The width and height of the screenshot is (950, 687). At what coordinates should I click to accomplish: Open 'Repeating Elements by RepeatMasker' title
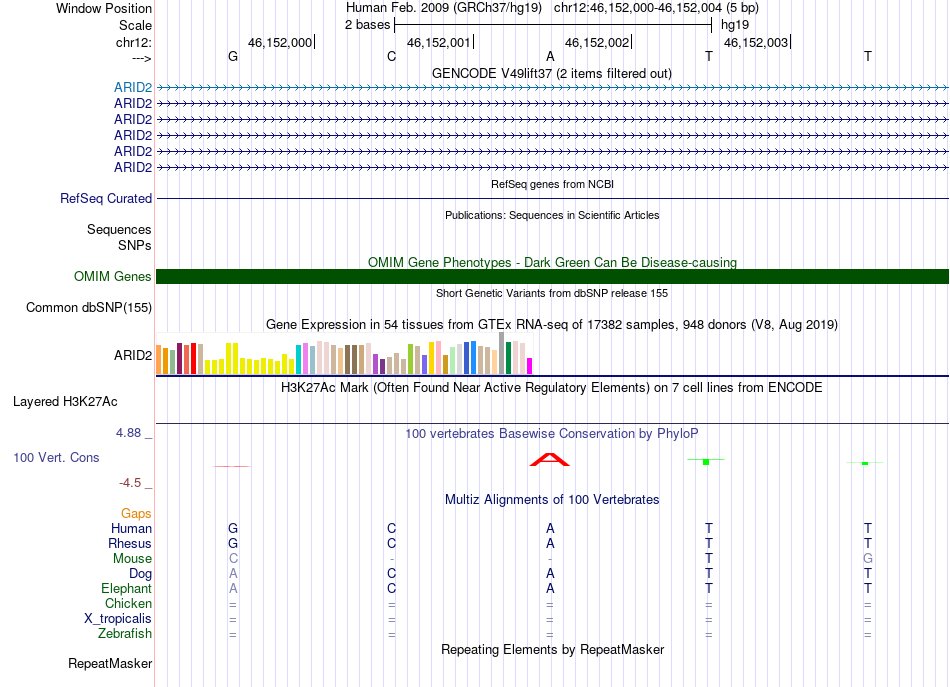tap(553, 649)
